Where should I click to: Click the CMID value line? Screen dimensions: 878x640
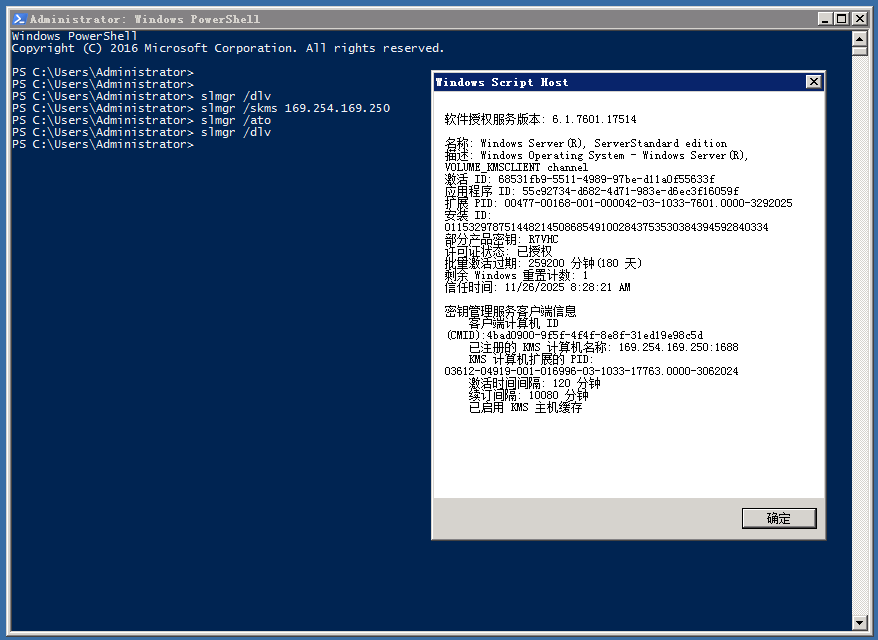click(575, 335)
